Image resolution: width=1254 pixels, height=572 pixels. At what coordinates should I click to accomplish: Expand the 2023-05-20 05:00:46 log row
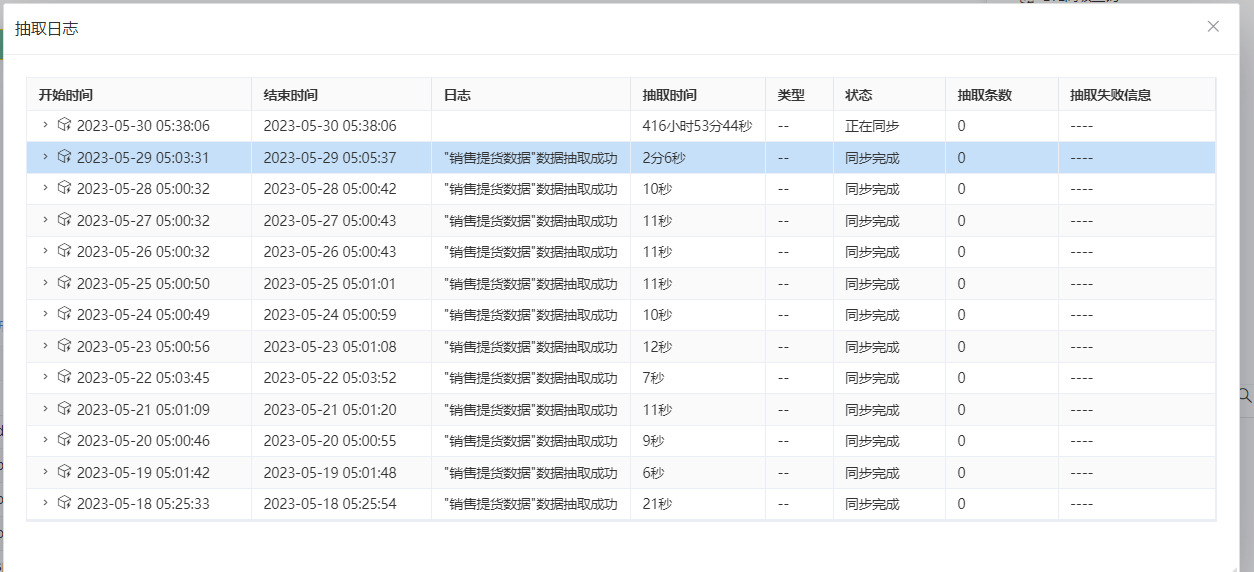[x=45, y=440]
